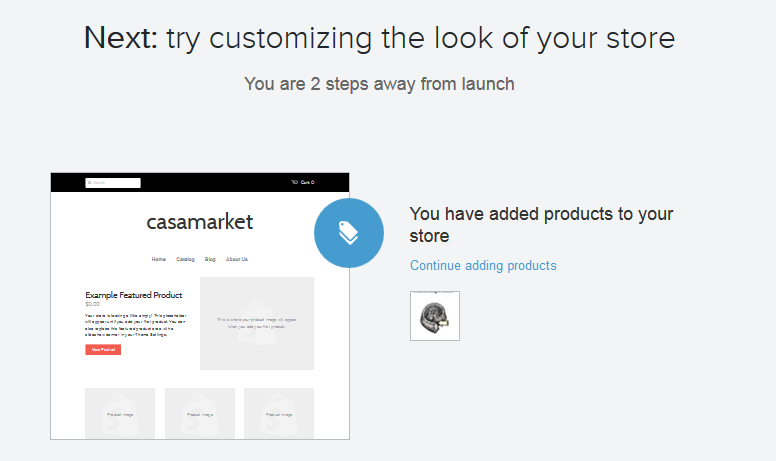Click the "You have added products" heading
This screenshot has height=461, width=776.
[541, 224]
